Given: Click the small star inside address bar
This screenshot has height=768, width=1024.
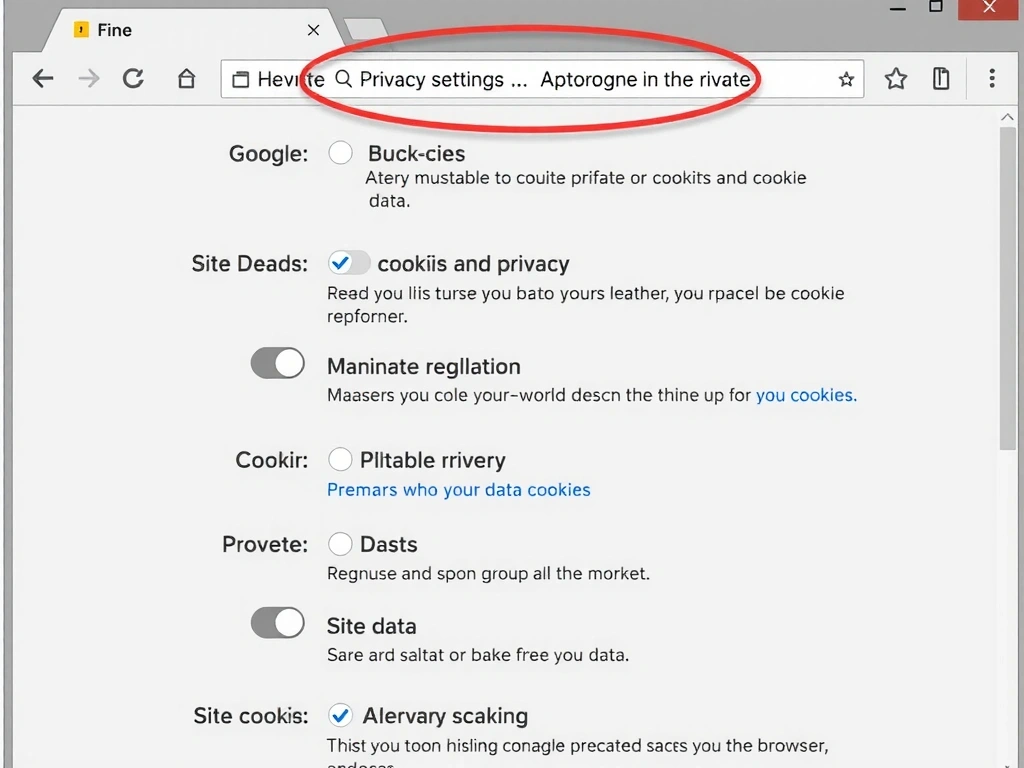Looking at the screenshot, I should coord(846,80).
